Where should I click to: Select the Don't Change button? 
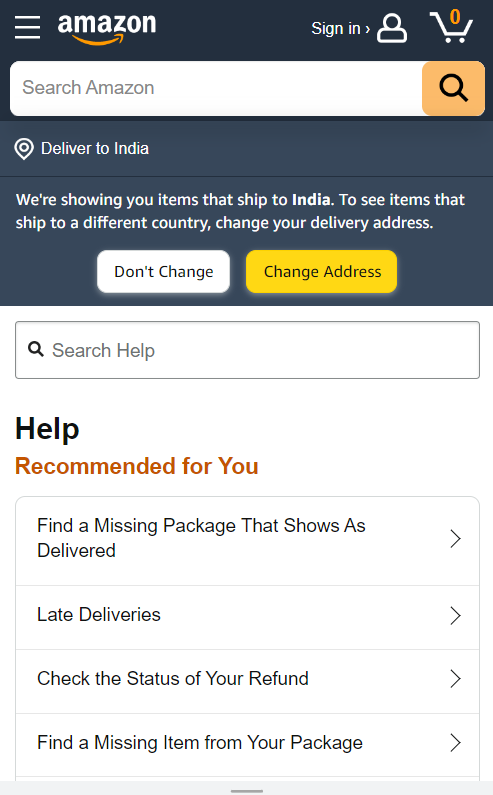[163, 271]
